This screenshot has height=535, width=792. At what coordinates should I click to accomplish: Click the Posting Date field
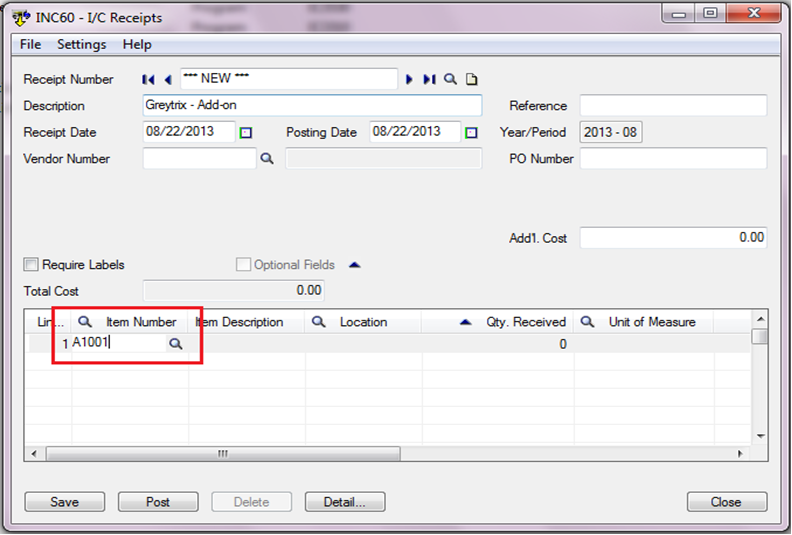[415, 132]
